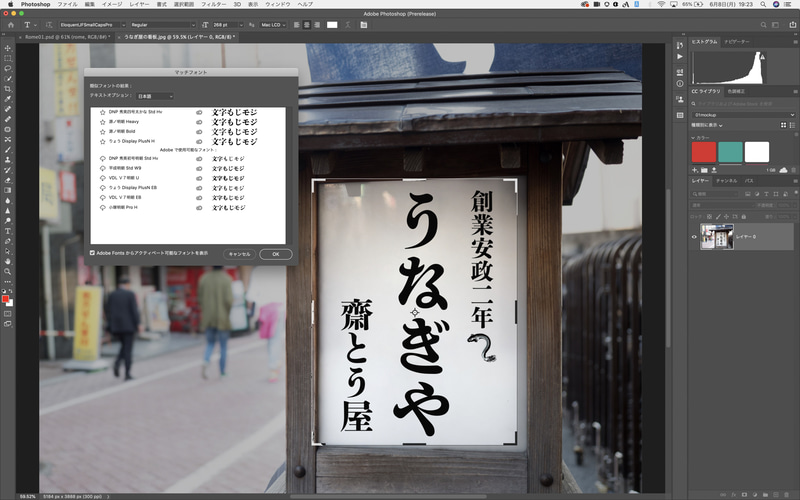The image size is (800, 500).
Task: Select the Rectangular Marquee tool
Action: [8, 58]
